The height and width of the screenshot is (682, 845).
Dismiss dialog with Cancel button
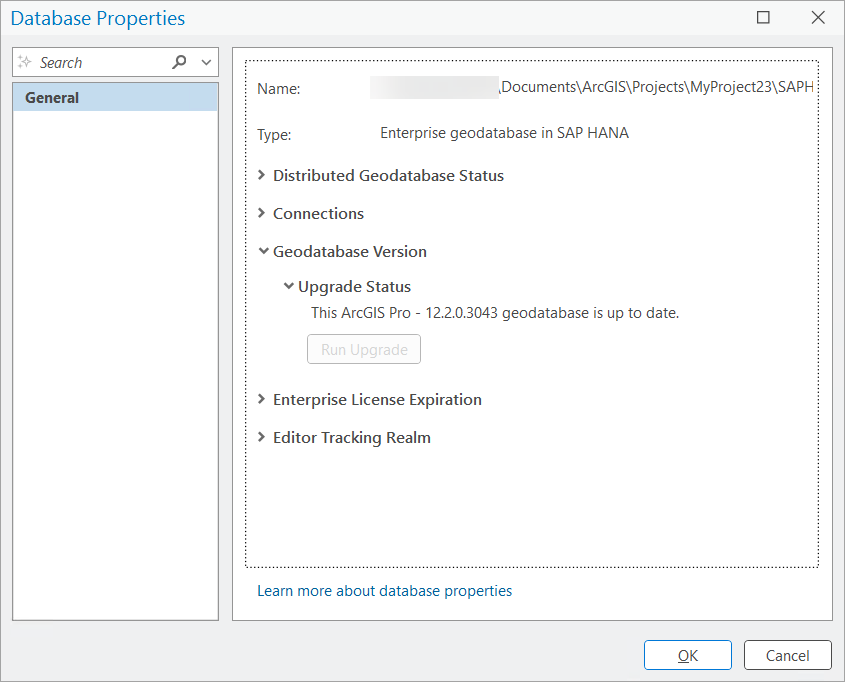point(787,655)
